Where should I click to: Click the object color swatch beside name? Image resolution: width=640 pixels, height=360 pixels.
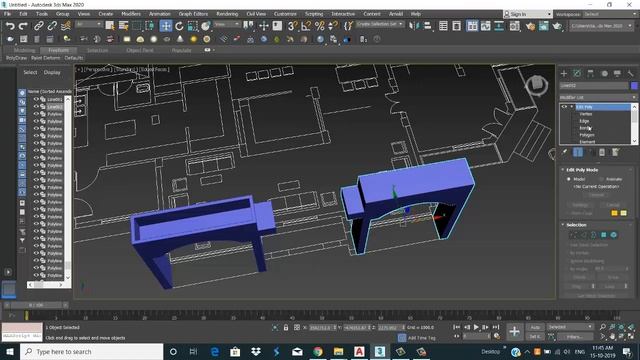pyautogui.click(x=634, y=86)
